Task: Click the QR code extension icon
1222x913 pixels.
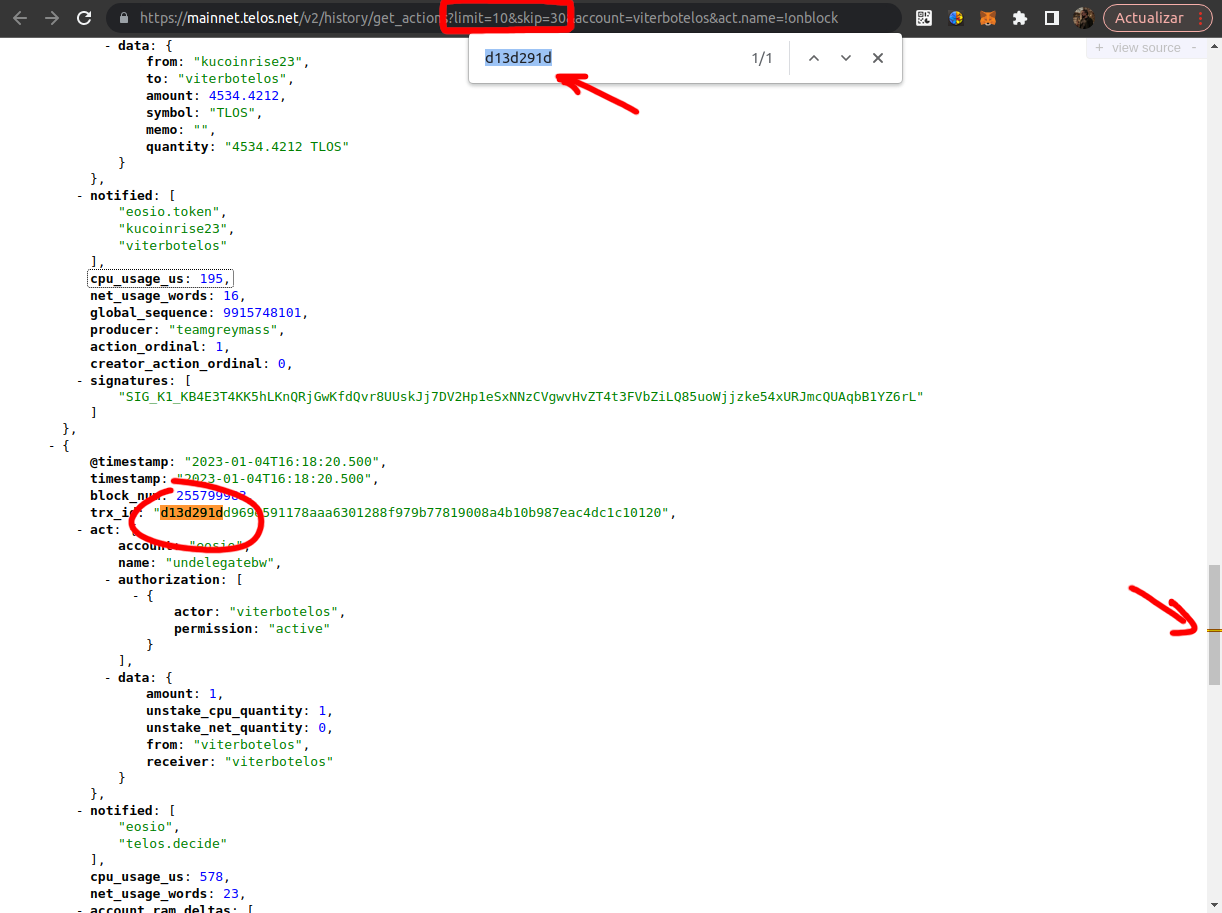Action: (x=923, y=17)
